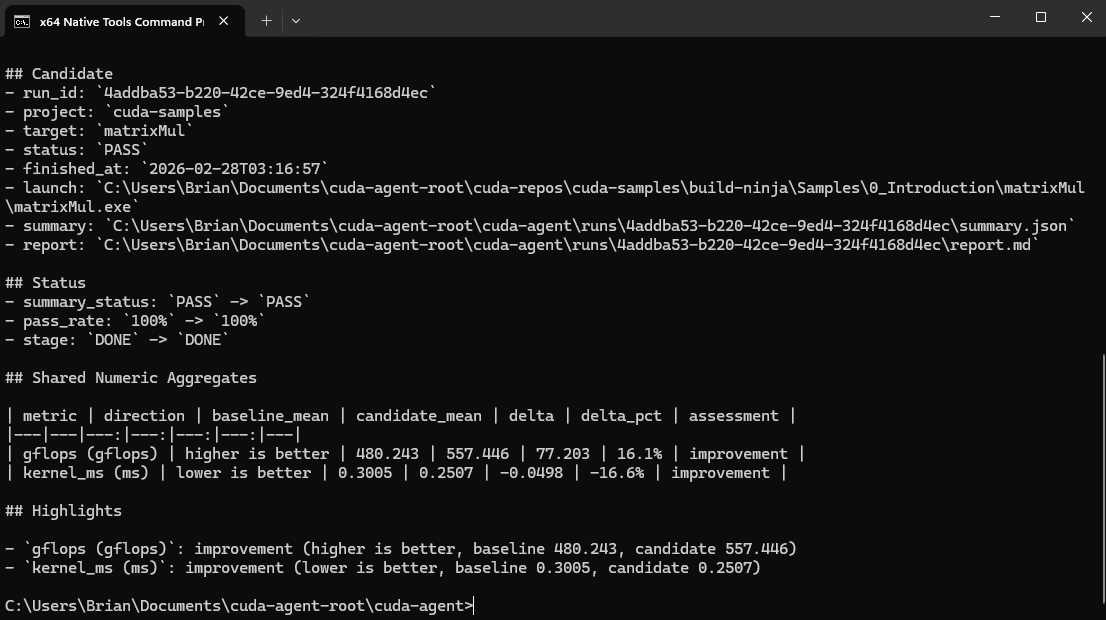The image size is (1106, 620).
Task: Open the tab dropdown chevron
Action: 296,20
